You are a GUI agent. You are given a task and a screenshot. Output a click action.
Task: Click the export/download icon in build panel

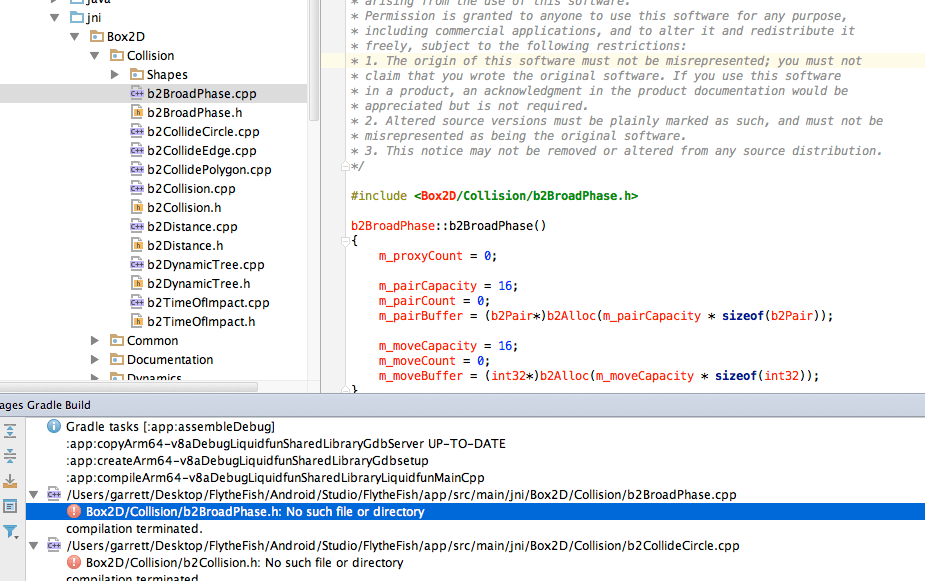point(10,481)
